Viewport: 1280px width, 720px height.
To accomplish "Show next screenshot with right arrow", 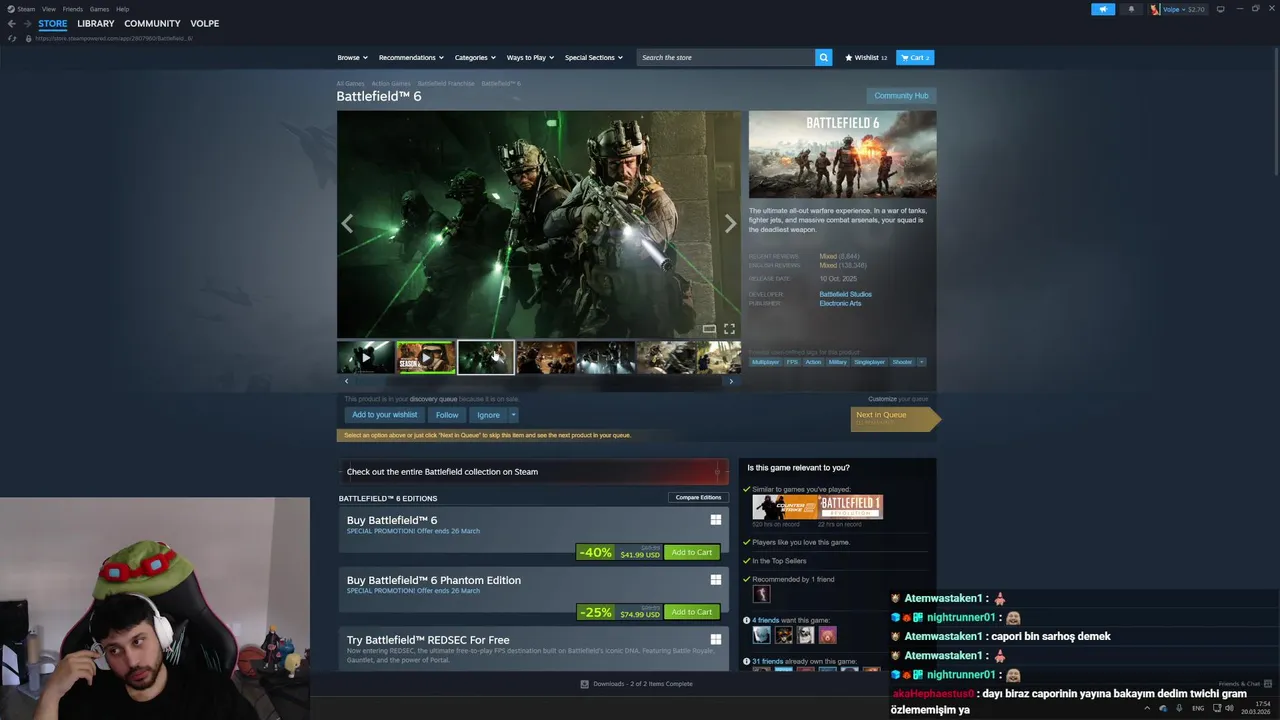I will 730,224.
